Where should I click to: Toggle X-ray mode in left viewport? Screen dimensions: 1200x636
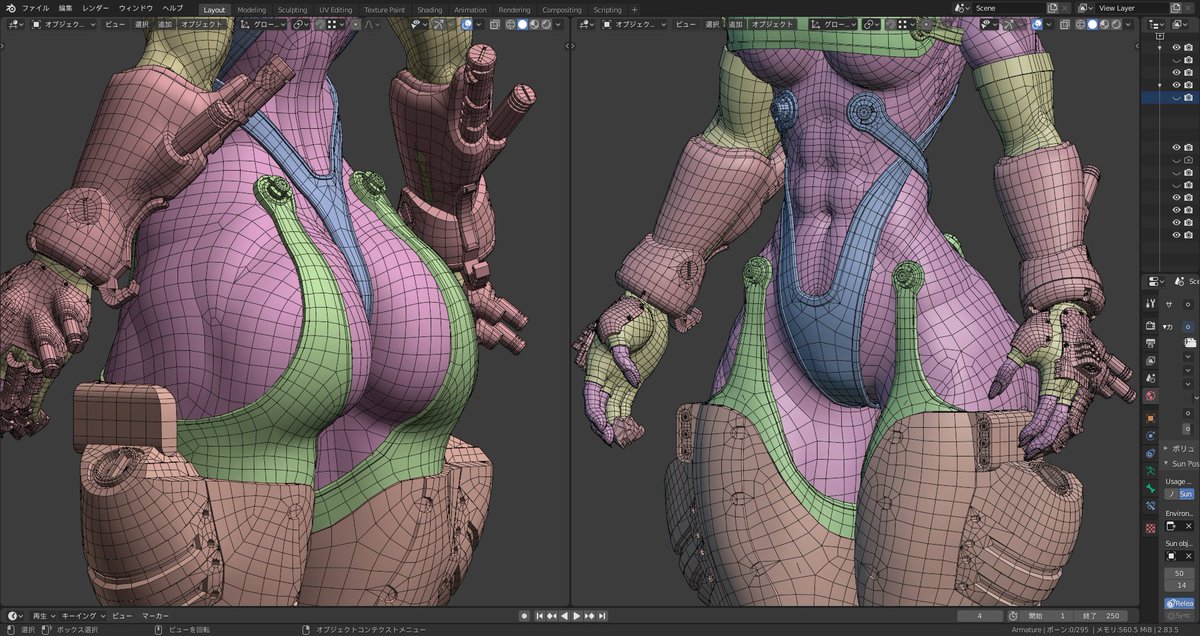[x=494, y=24]
